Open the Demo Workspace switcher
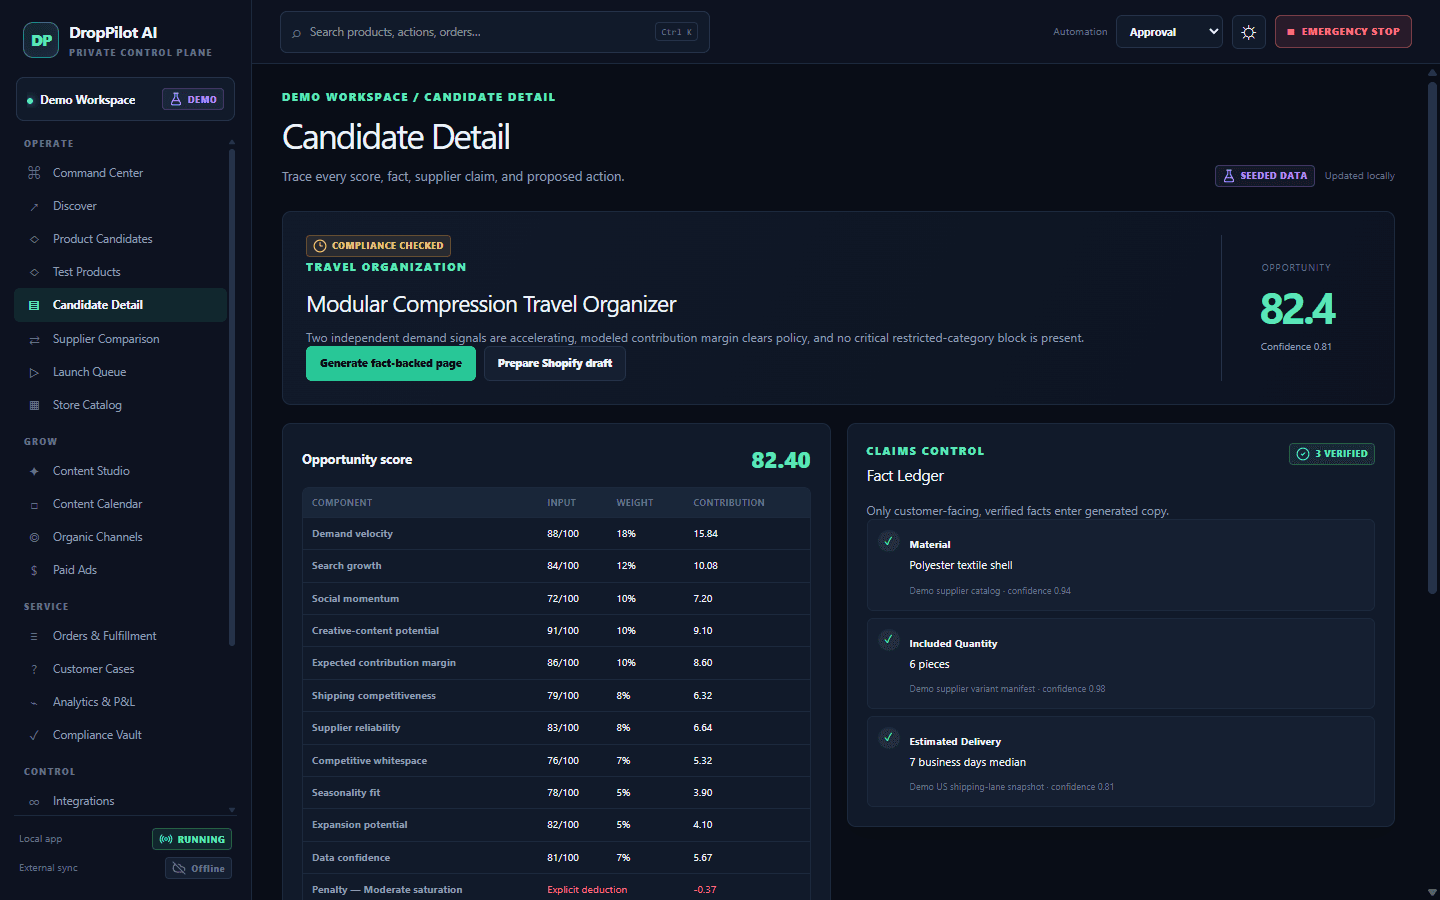 pos(125,99)
